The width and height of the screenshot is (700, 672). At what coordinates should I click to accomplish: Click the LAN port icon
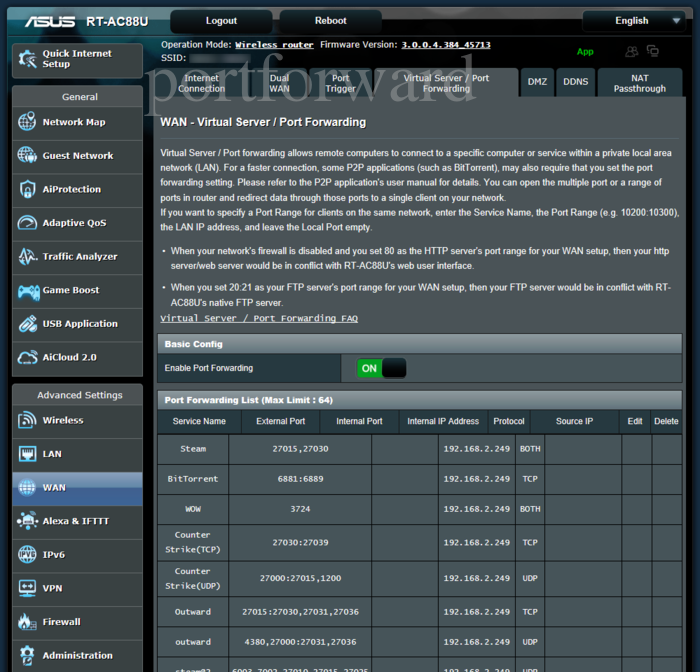tap(27, 454)
